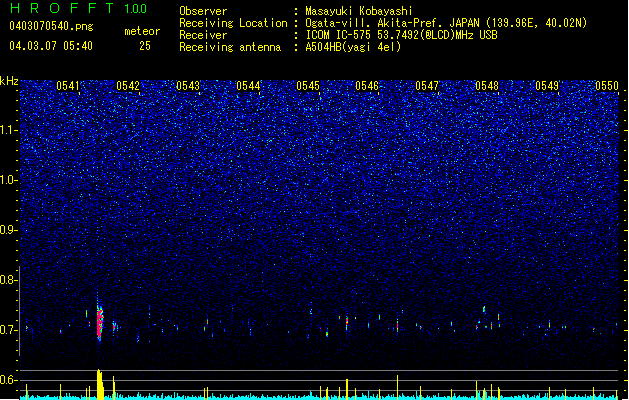Click the Receiver field label
This screenshot has height=400, width=629.
pos(203,35)
